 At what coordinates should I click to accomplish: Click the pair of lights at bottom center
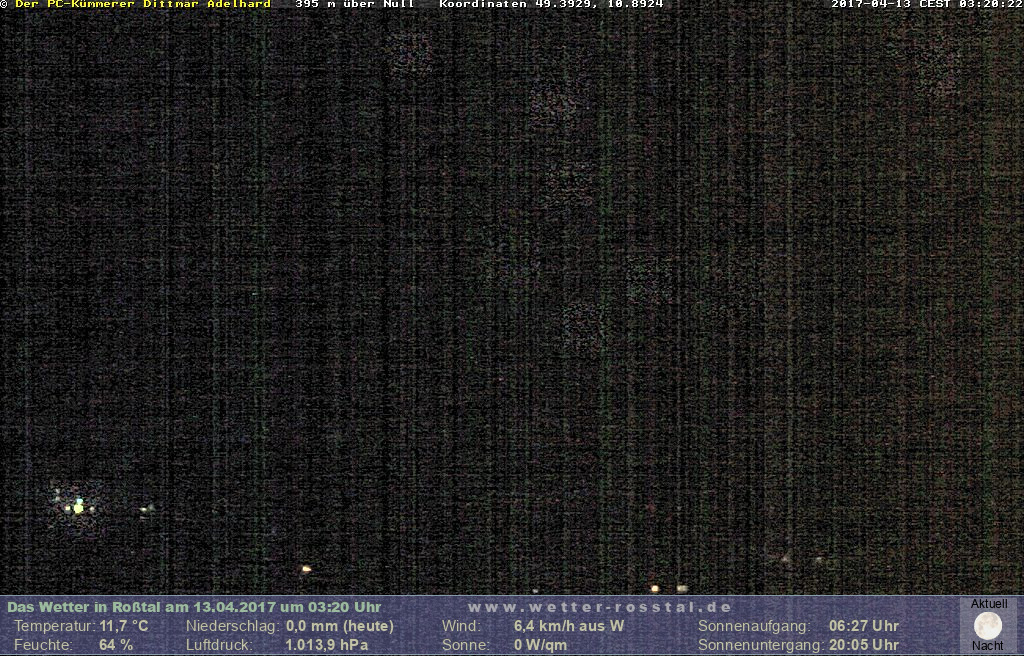point(668,589)
